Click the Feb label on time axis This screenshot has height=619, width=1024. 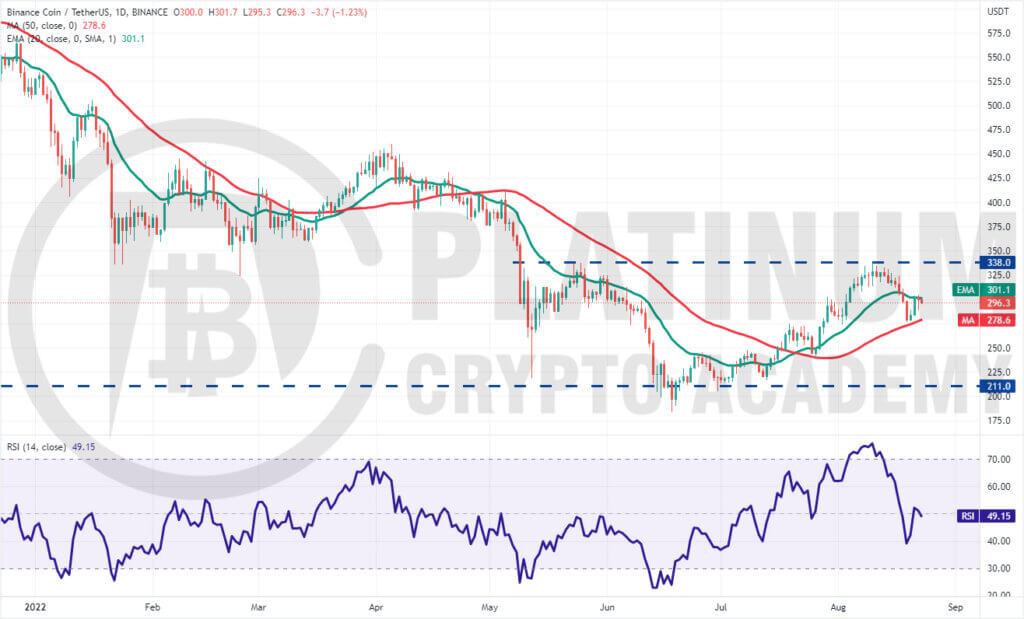[x=152, y=607]
